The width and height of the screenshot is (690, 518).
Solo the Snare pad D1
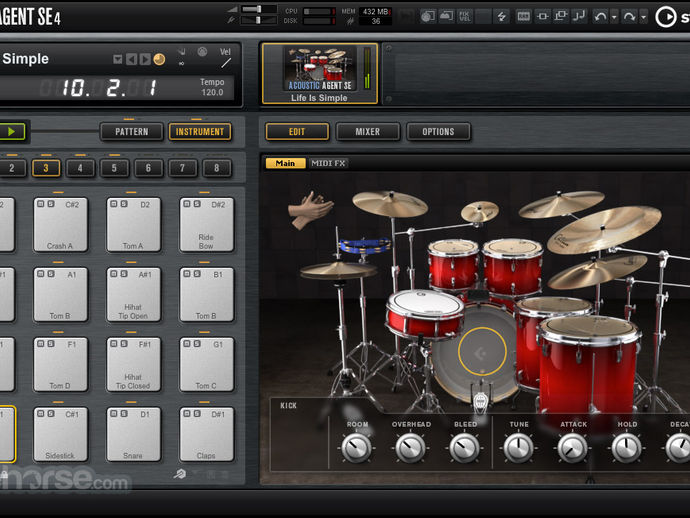pyautogui.click(x=124, y=414)
